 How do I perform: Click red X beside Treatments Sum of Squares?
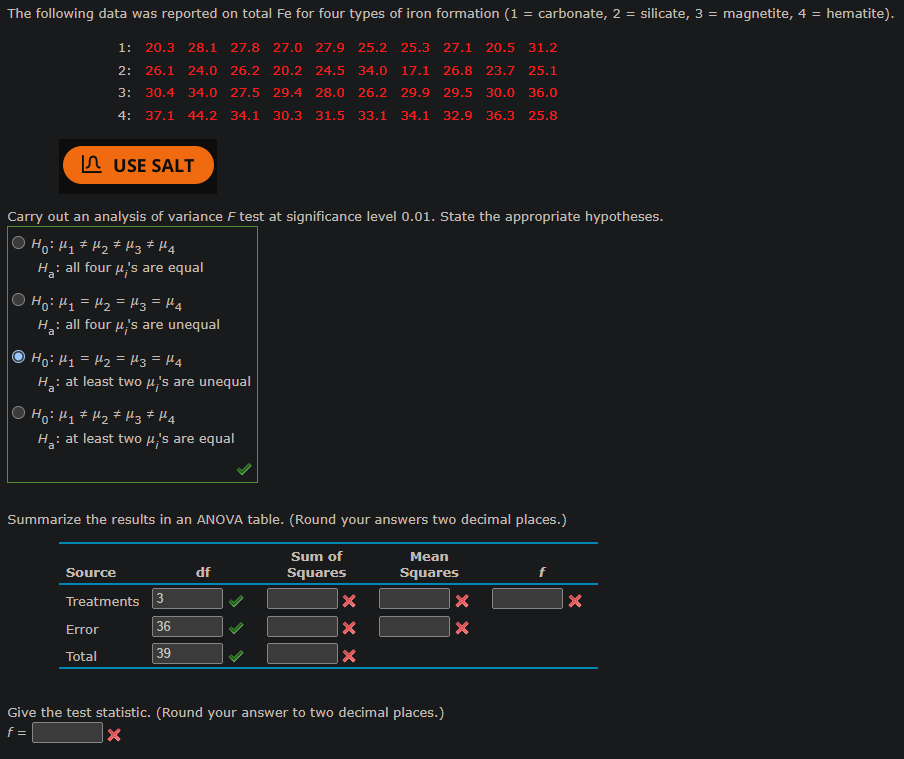point(349,601)
